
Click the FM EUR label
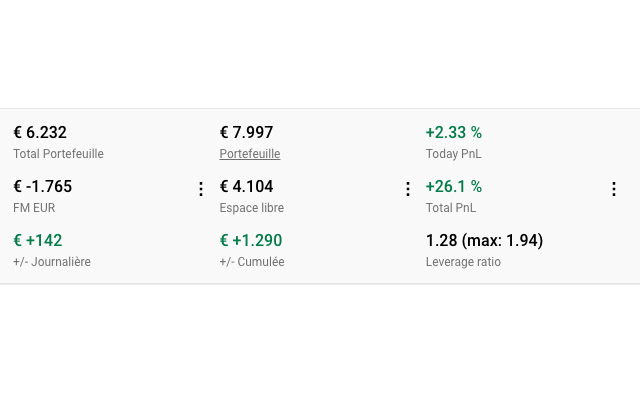[34, 208]
